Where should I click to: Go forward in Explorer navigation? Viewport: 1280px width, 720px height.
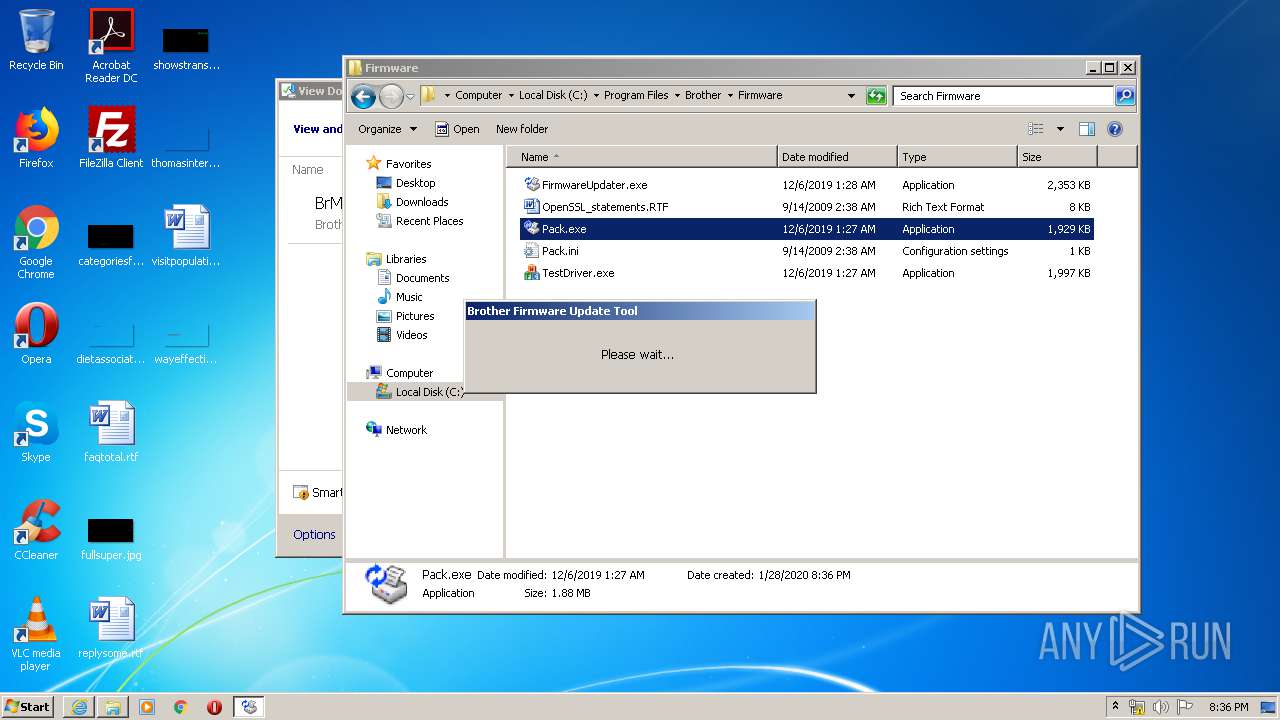click(x=391, y=96)
